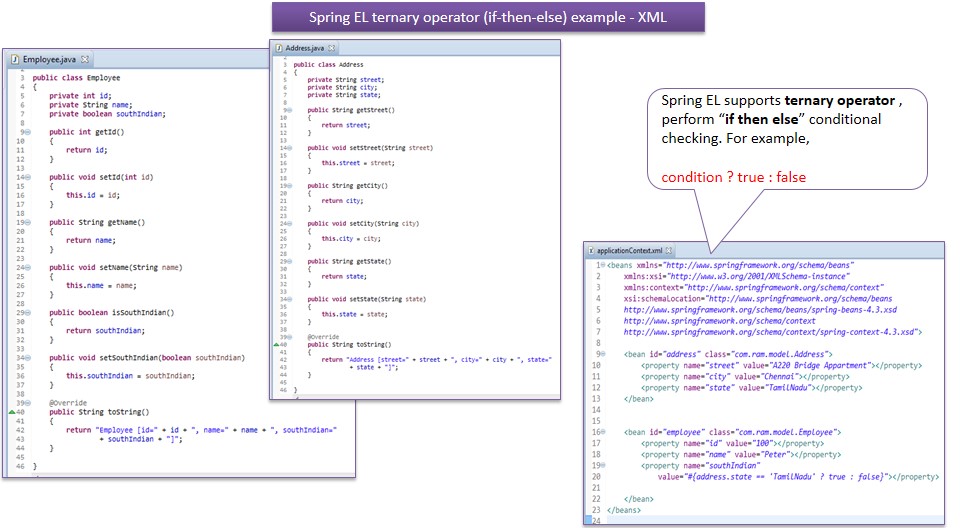Click the purple Spring EL ternary operator title banner
Screen dimensions: 960x528
(x=488, y=17)
